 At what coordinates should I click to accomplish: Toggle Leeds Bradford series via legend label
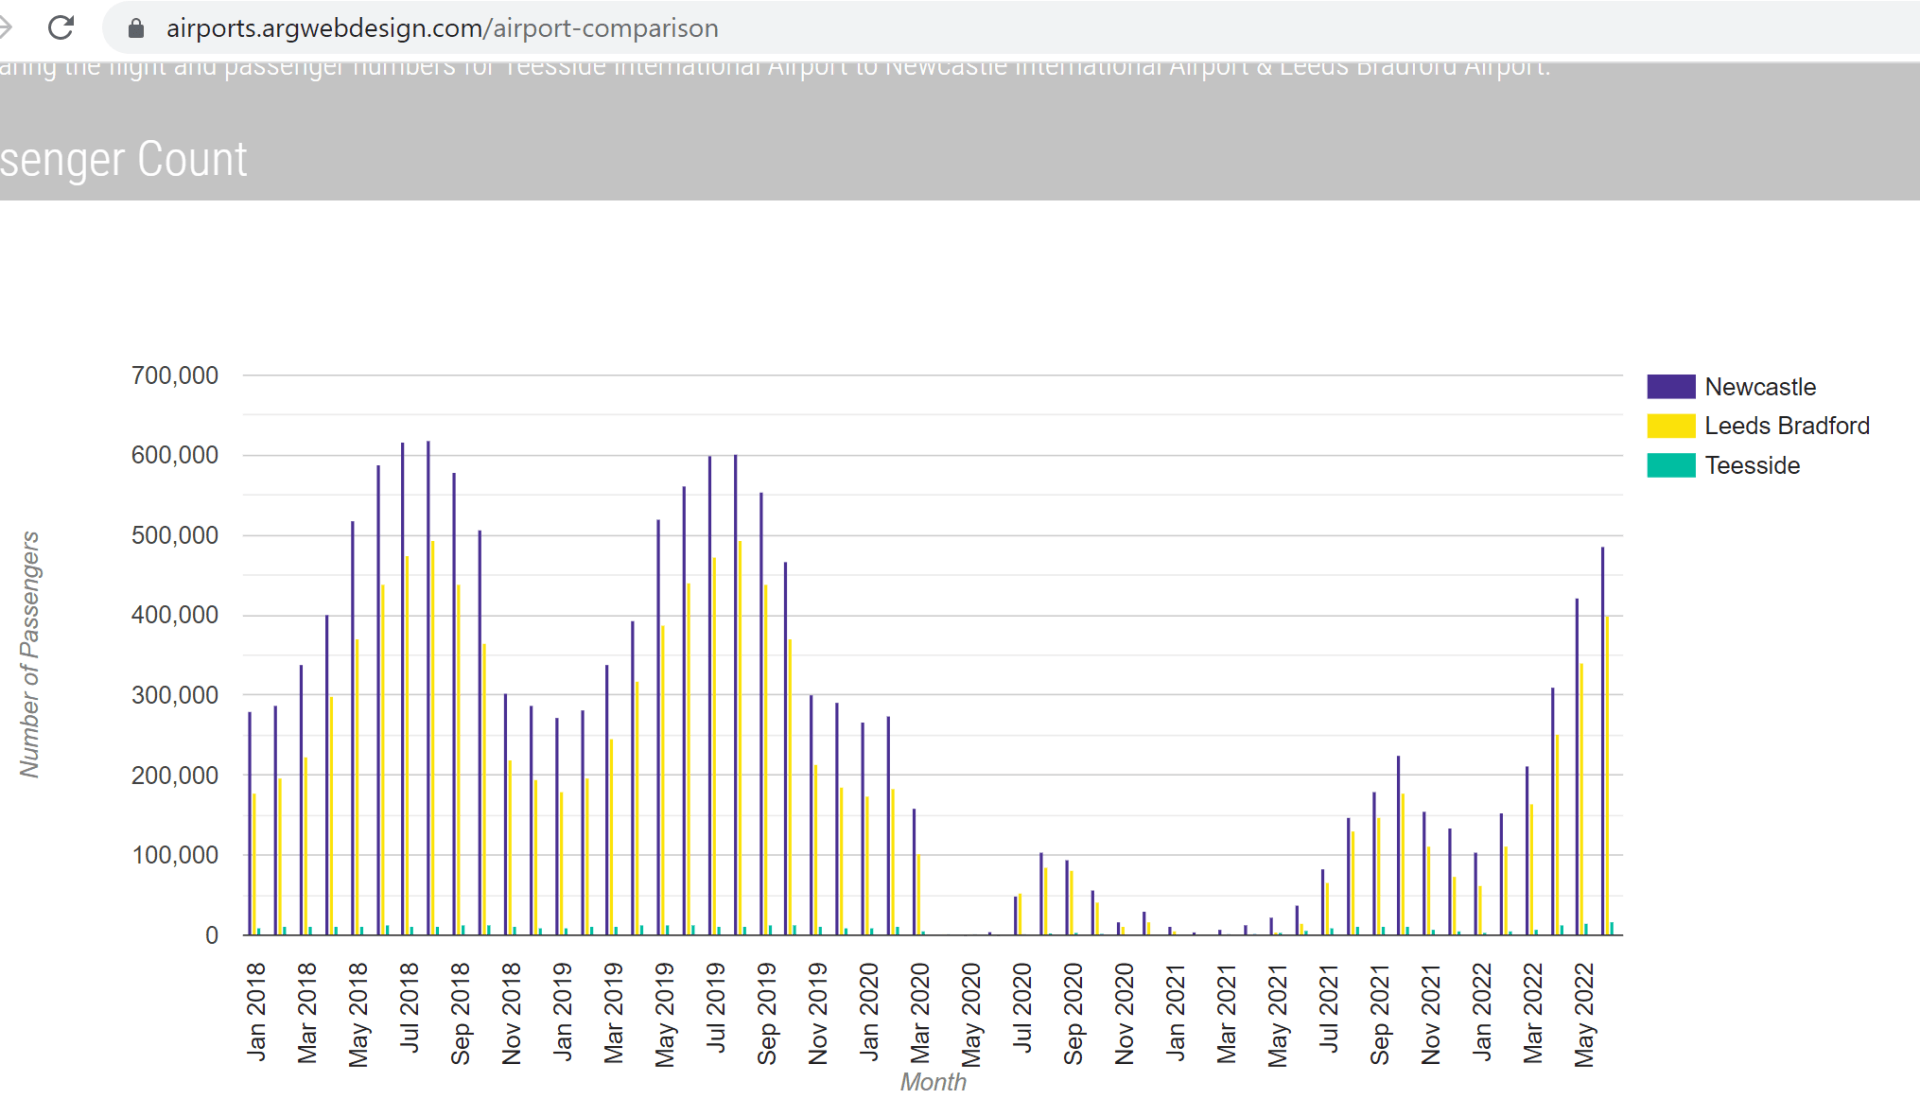pos(1786,426)
